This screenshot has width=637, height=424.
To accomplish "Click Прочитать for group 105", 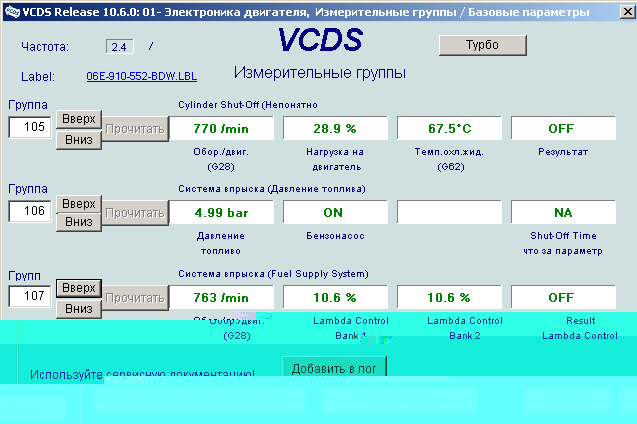I will (x=135, y=129).
